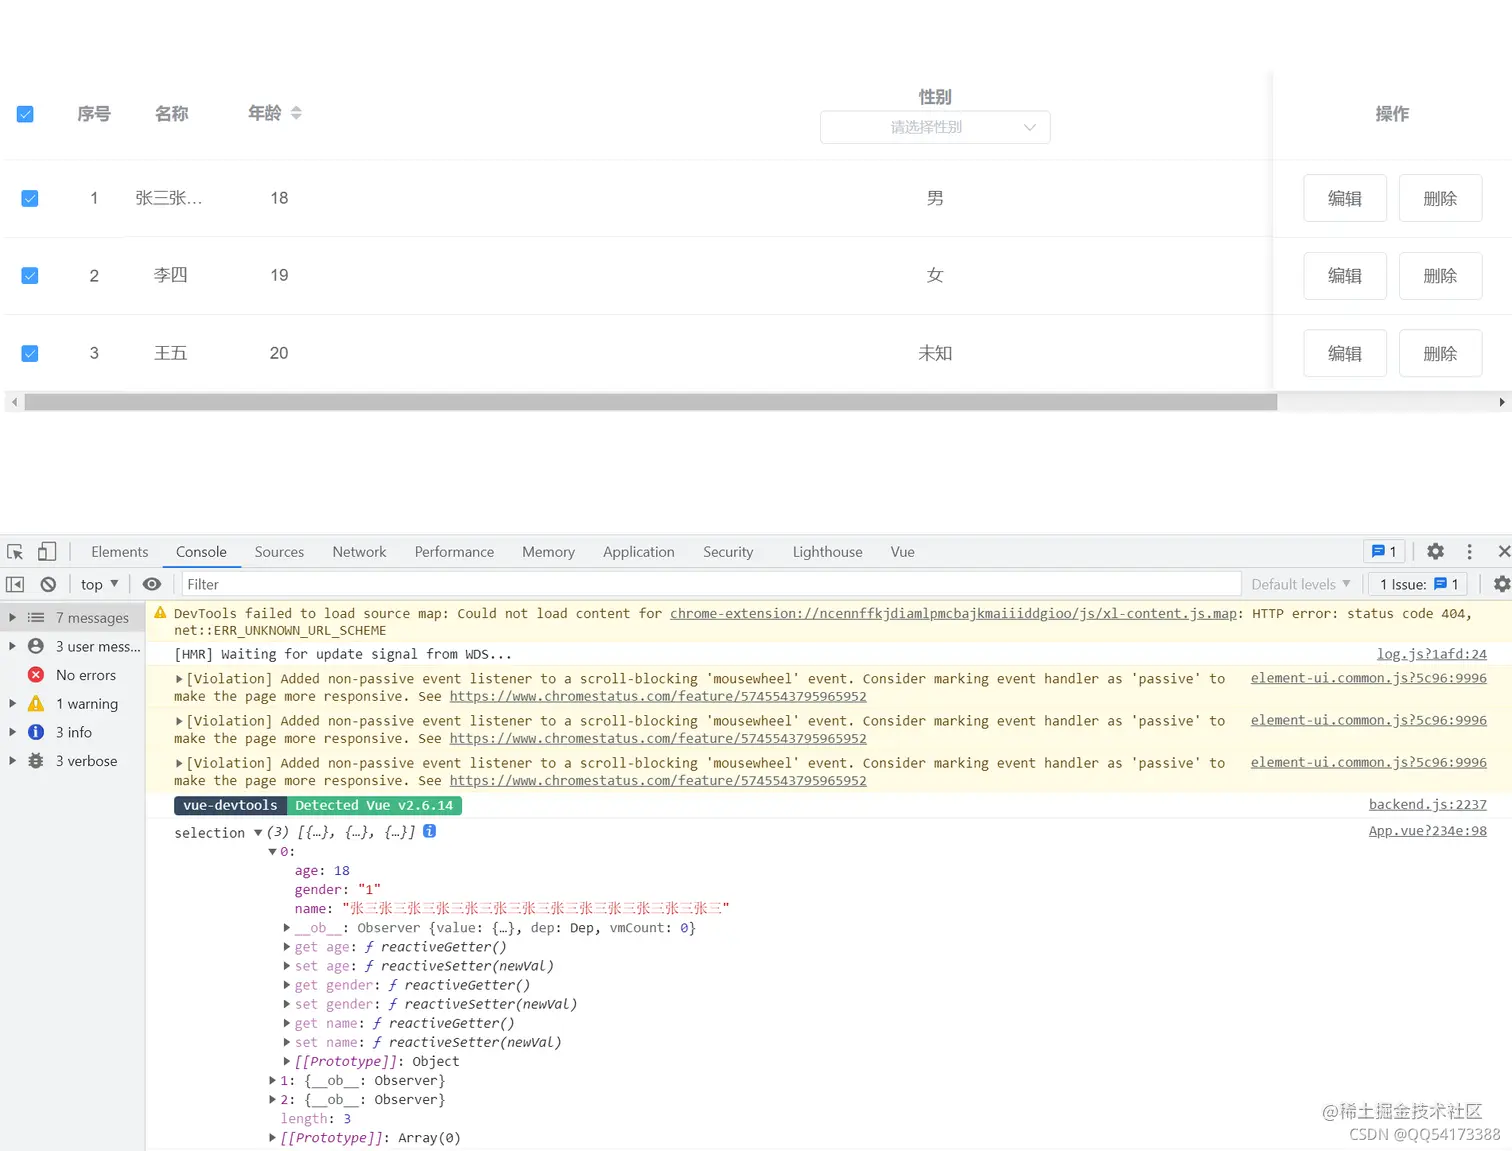This screenshot has width=1512, height=1151.
Task: Open DevTools settings gear icon
Action: [1435, 552]
